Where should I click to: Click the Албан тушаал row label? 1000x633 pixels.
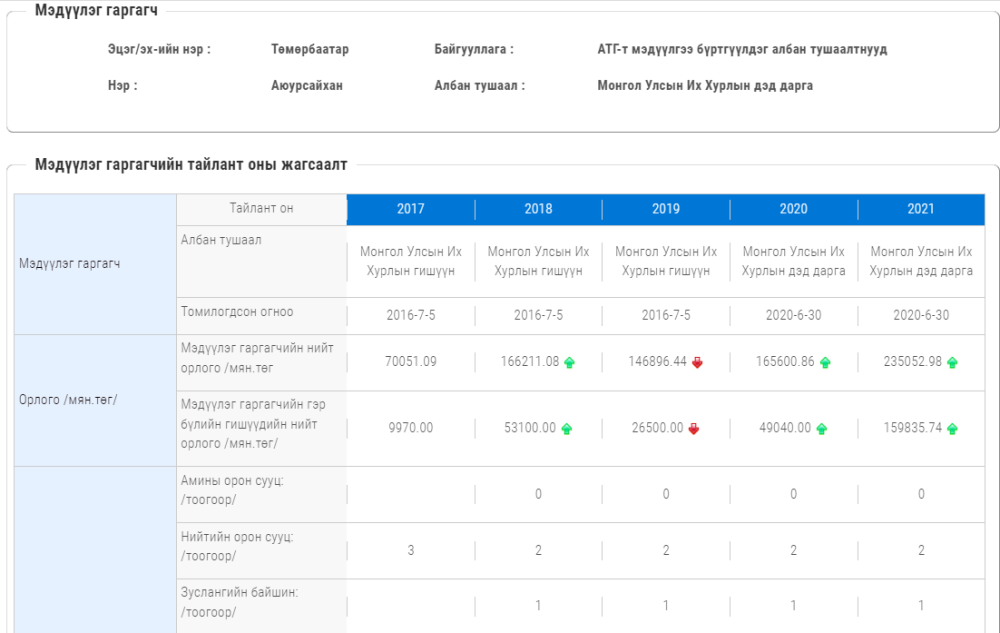pos(221,240)
